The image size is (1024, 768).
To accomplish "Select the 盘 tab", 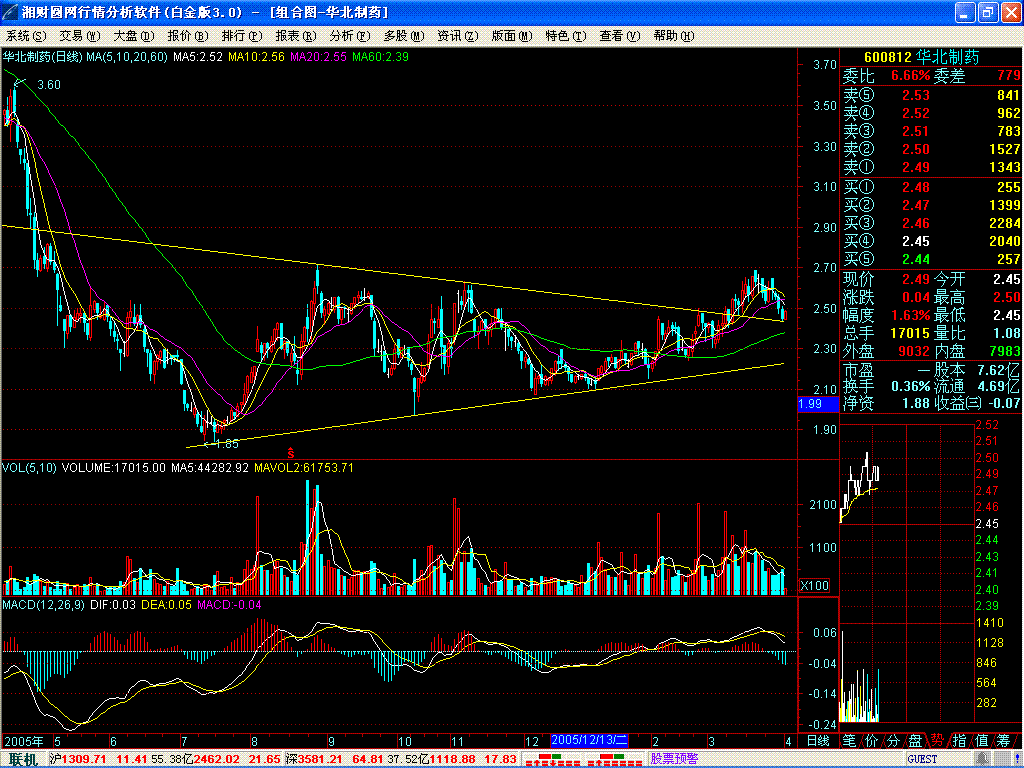I will pos(914,740).
